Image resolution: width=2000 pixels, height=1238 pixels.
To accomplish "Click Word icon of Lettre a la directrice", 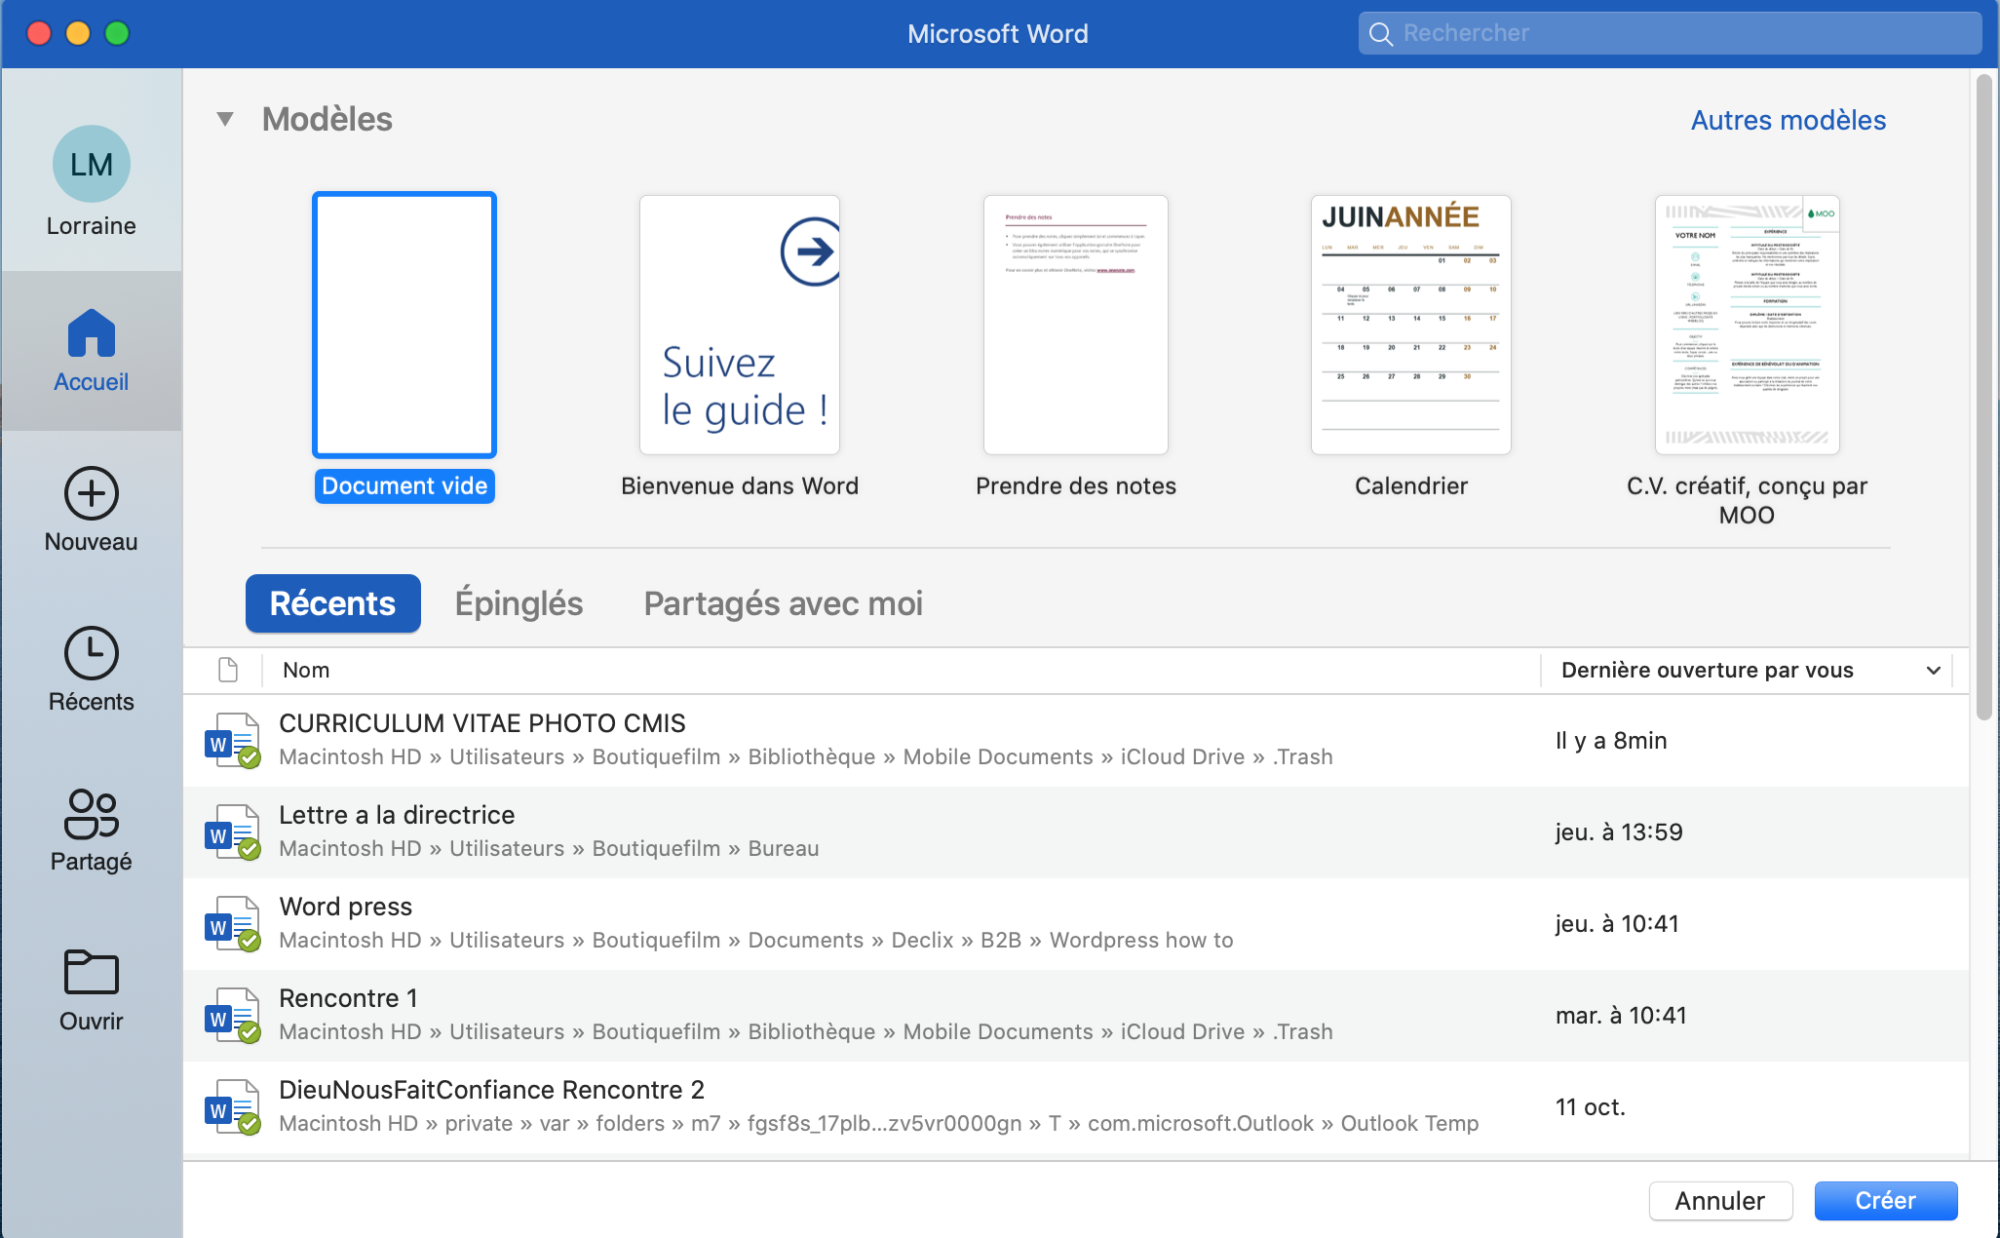I will [233, 832].
